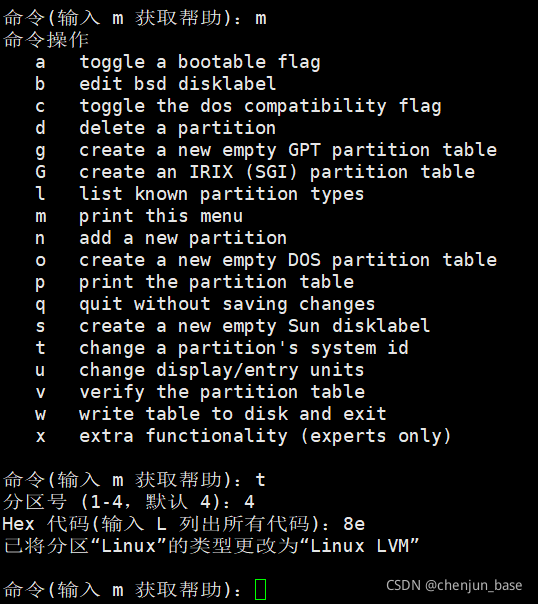Image resolution: width=538 pixels, height=604 pixels.
Task: Click the 'toggle a bootable flag' line
Action: 199,62
